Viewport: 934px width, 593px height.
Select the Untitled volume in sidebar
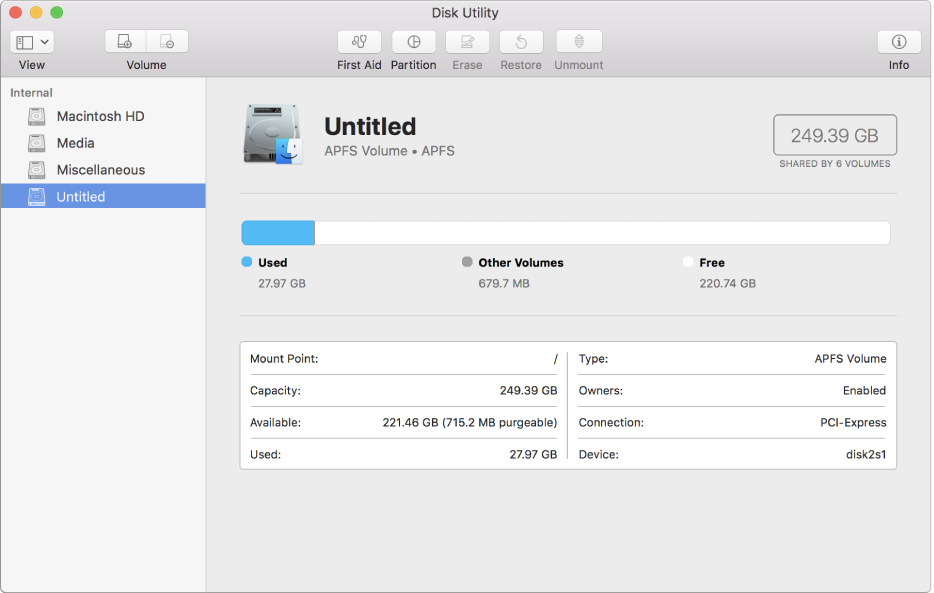click(x=80, y=197)
